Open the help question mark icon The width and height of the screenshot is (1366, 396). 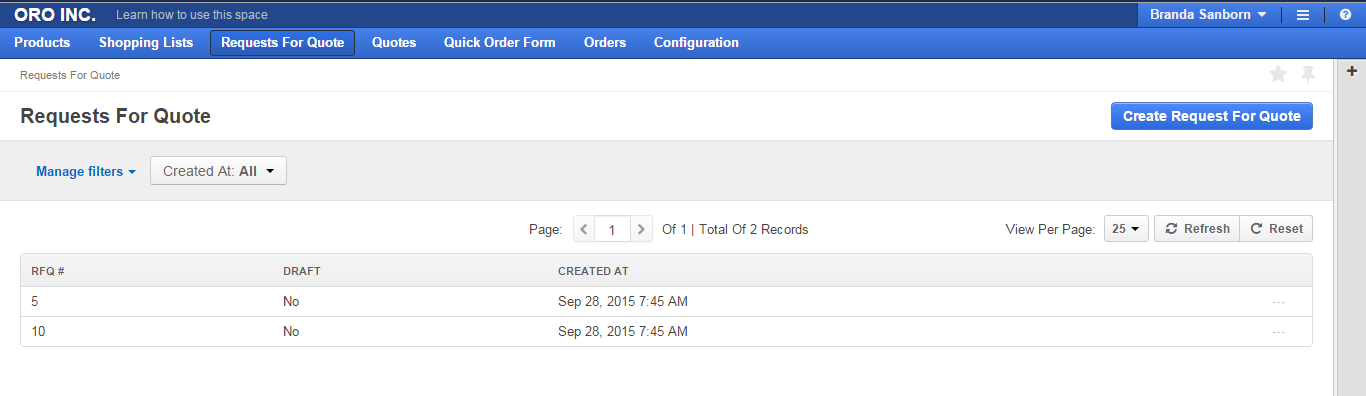pos(1345,15)
